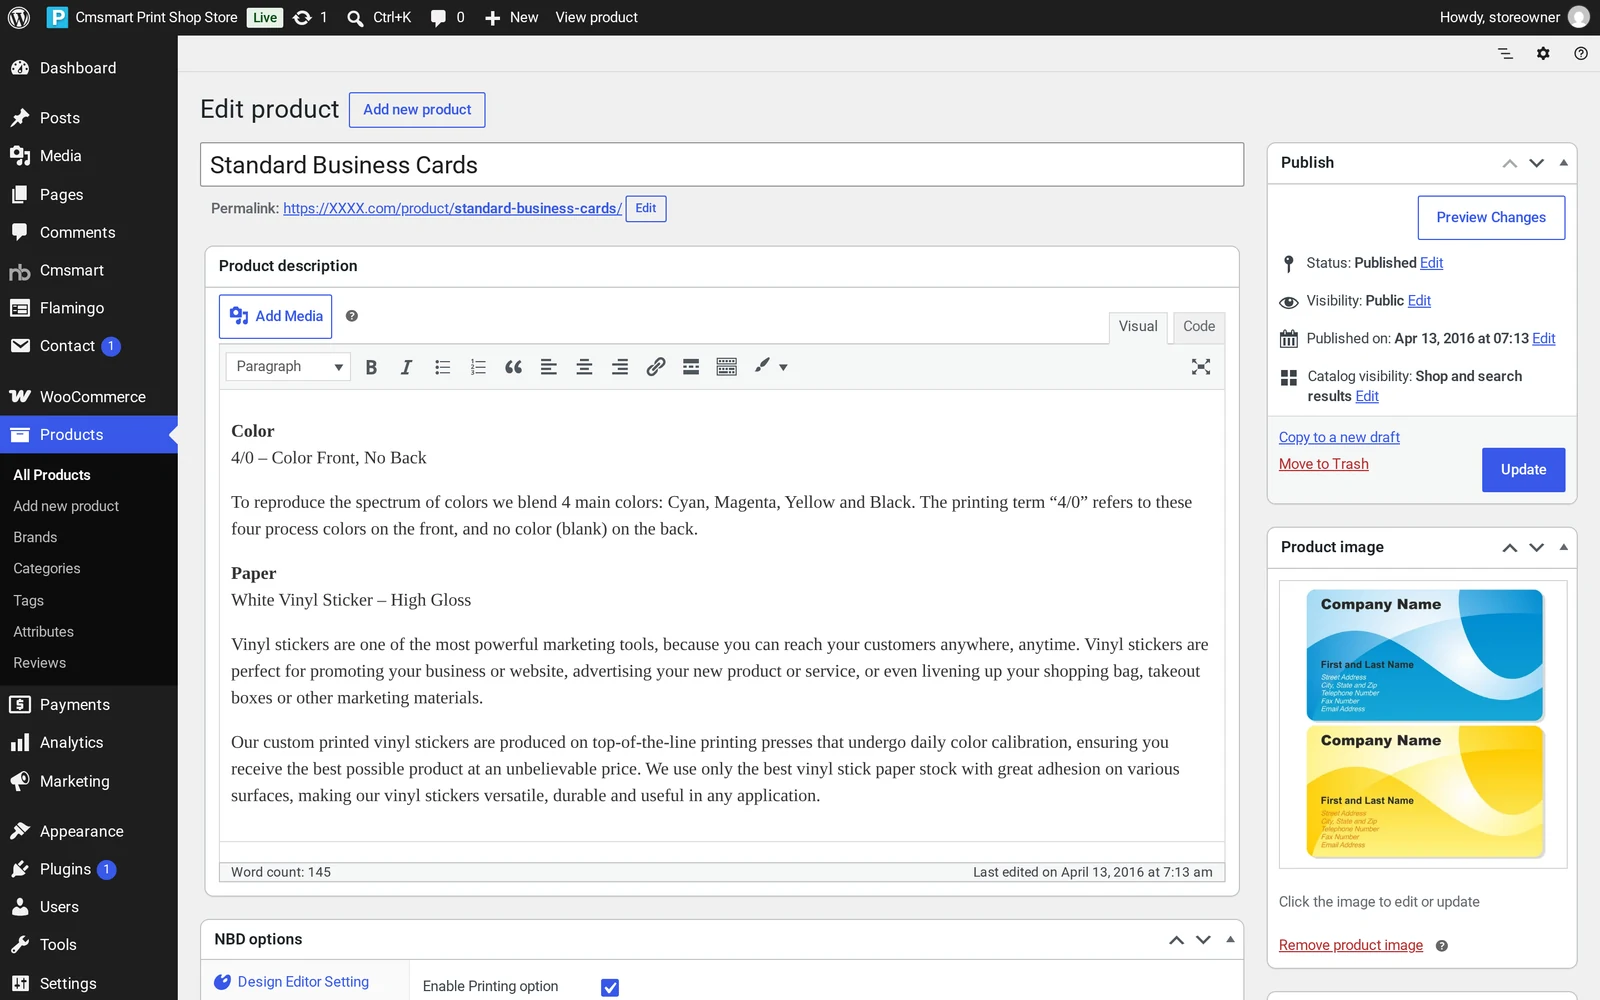This screenshot has height=1000, width=1600.
Task: Click the WordPress logo in admin bar
Action: click(18, 17)
